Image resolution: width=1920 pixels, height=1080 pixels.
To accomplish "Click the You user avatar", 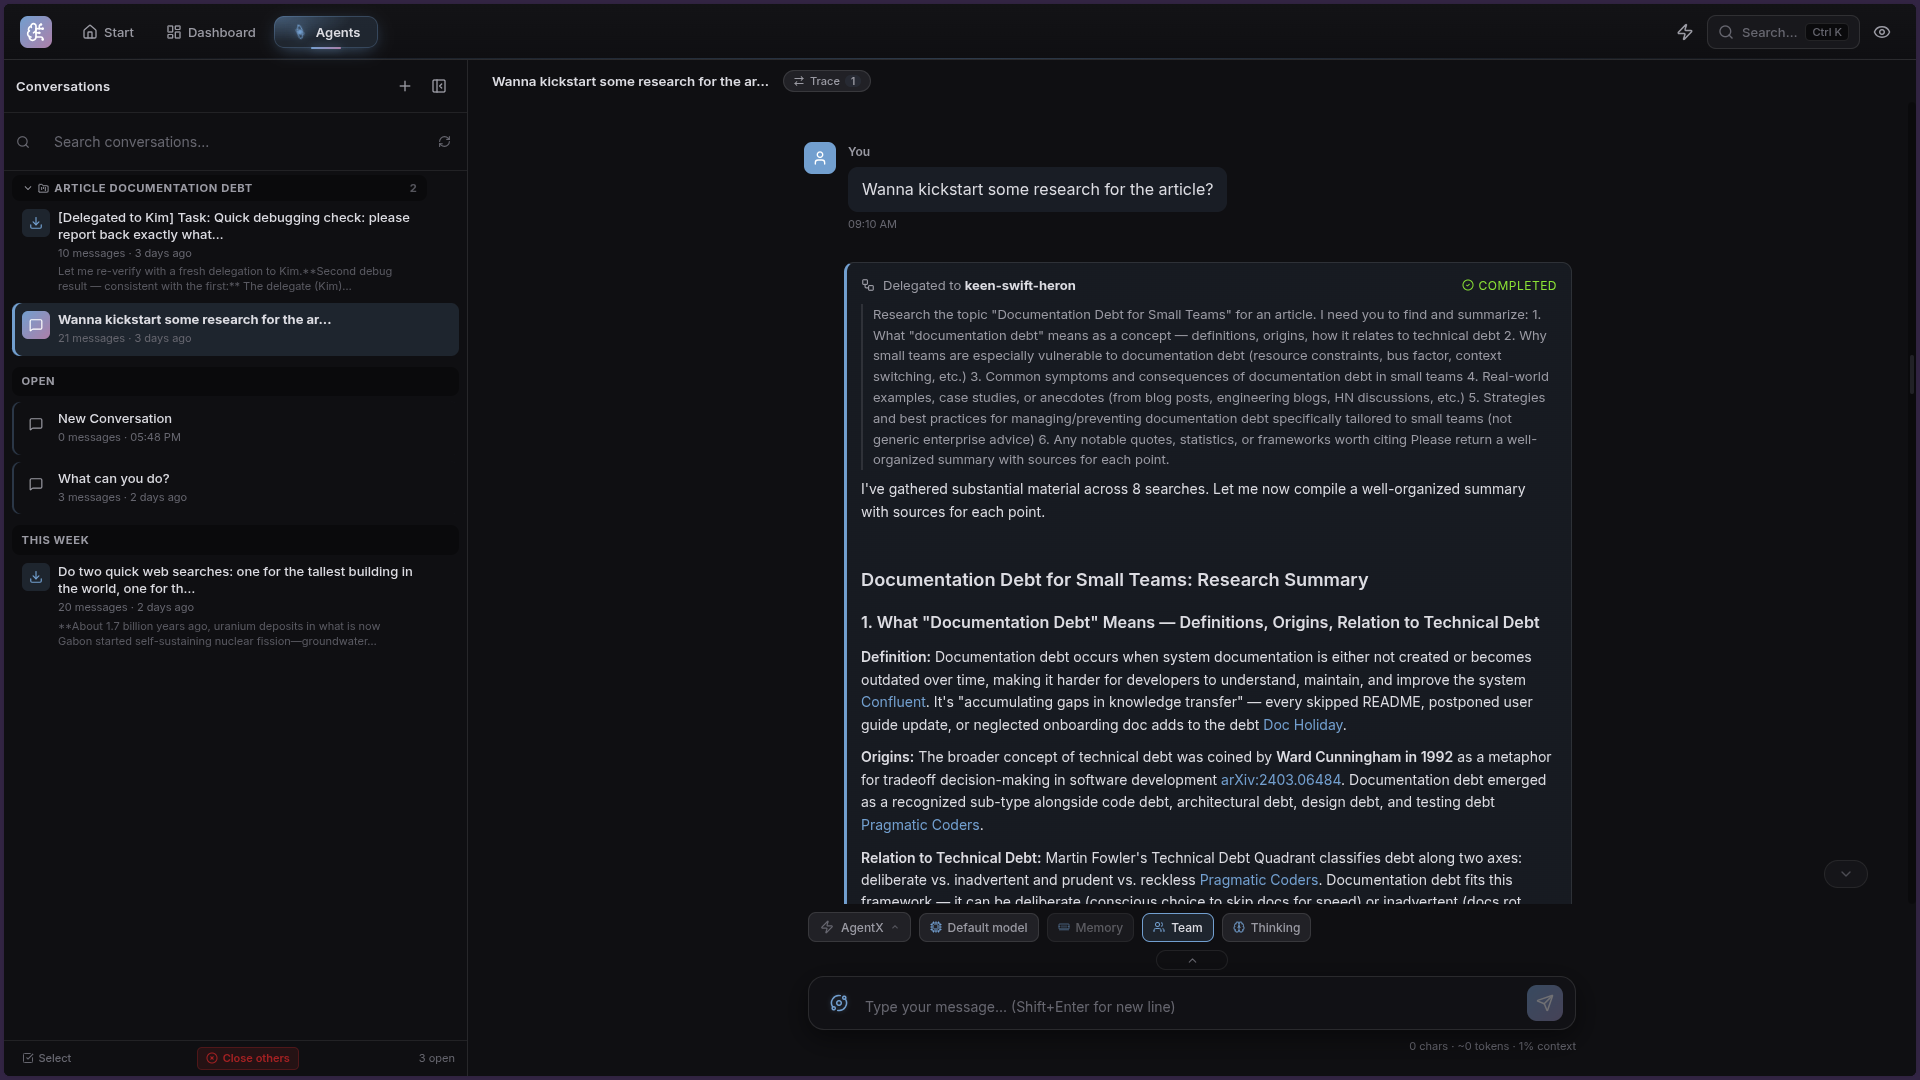I will 820,158.
